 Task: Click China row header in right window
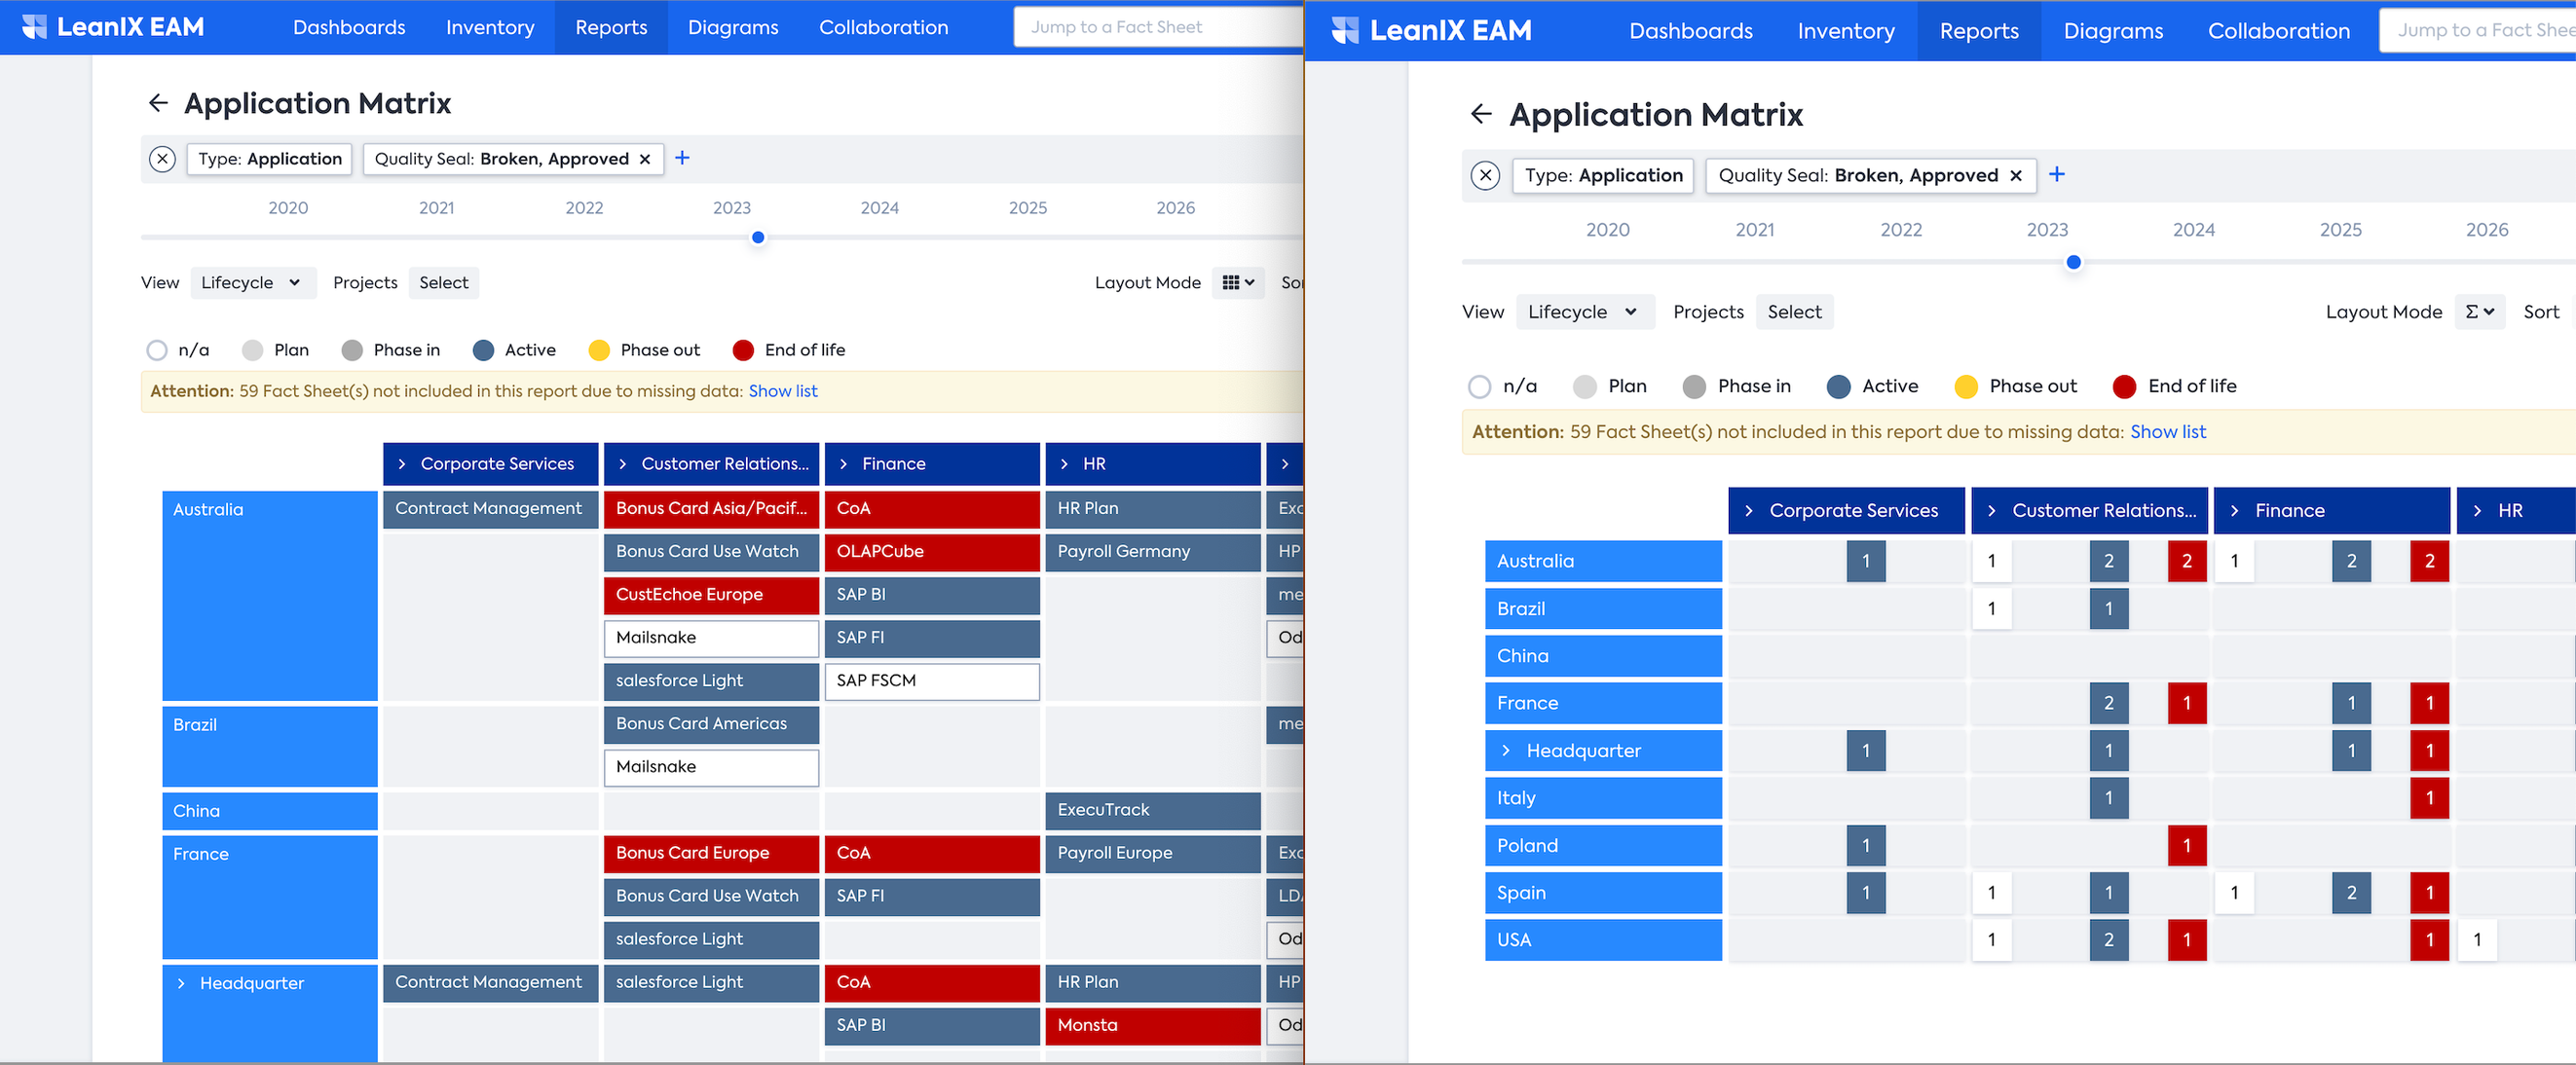[x=1603, y=656]
